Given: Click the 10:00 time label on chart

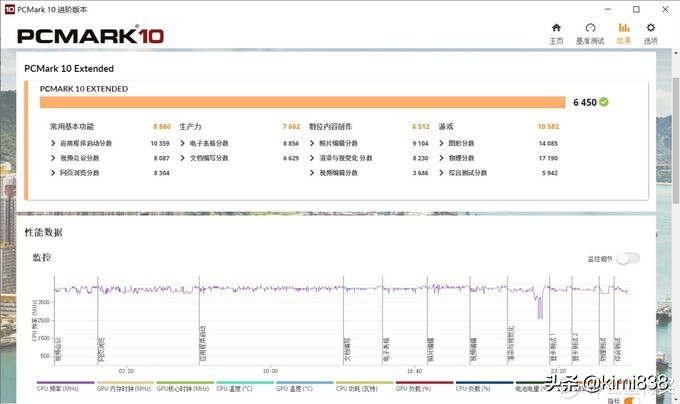Looking at the screenshot, I should 270,371.
